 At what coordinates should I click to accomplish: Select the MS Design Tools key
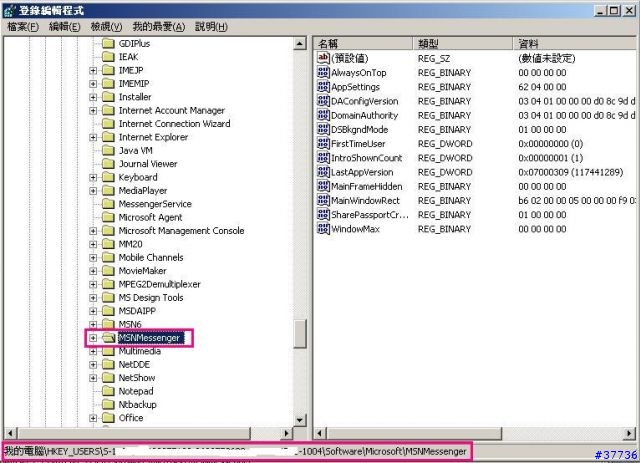151,298
